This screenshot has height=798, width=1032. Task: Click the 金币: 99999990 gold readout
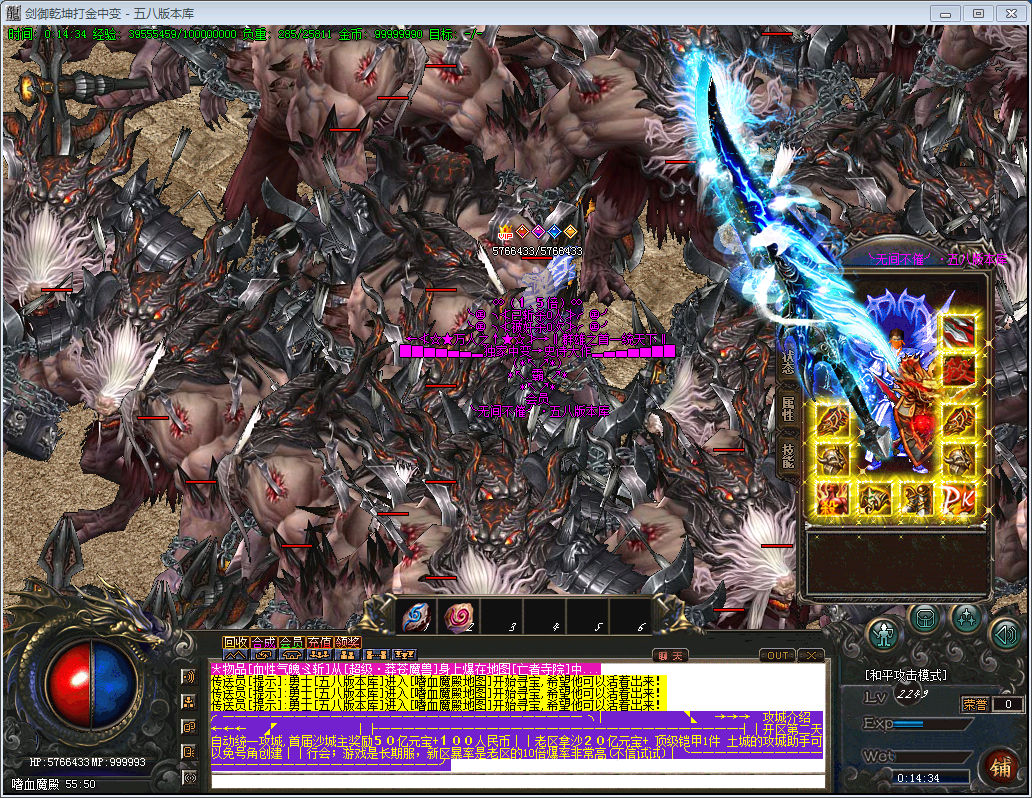coord(380,34)
